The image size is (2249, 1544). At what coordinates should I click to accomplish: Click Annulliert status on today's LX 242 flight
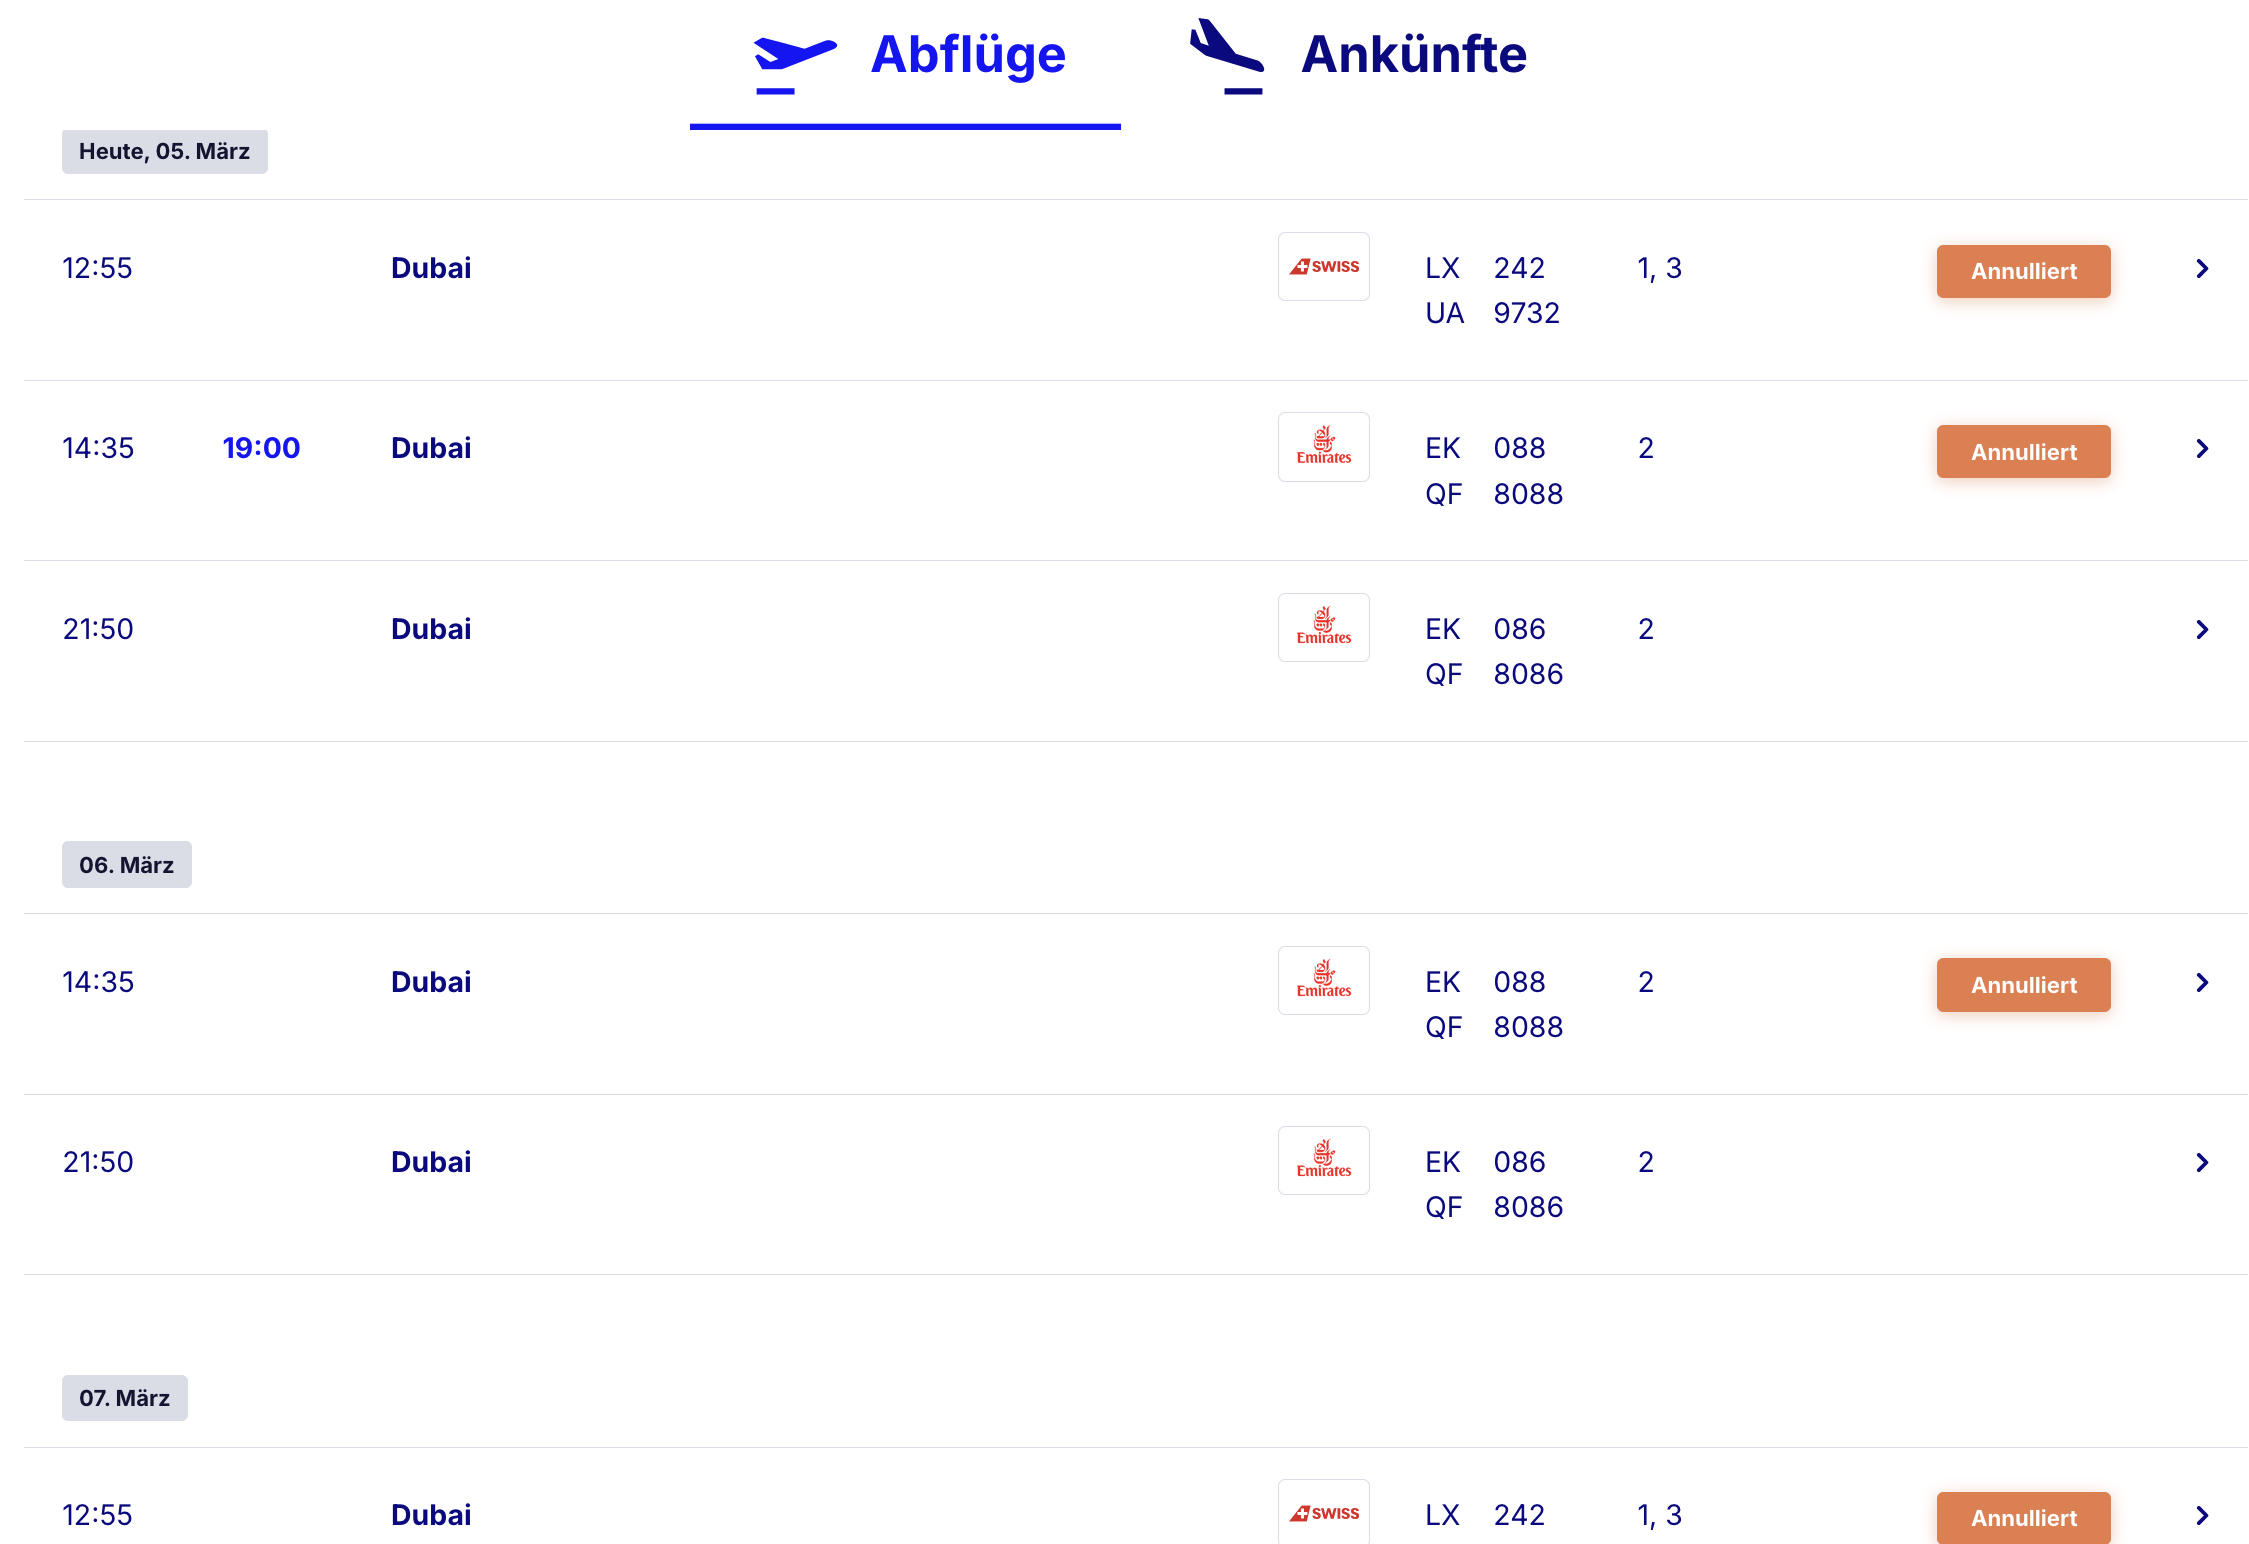(x=2023, y=271)
